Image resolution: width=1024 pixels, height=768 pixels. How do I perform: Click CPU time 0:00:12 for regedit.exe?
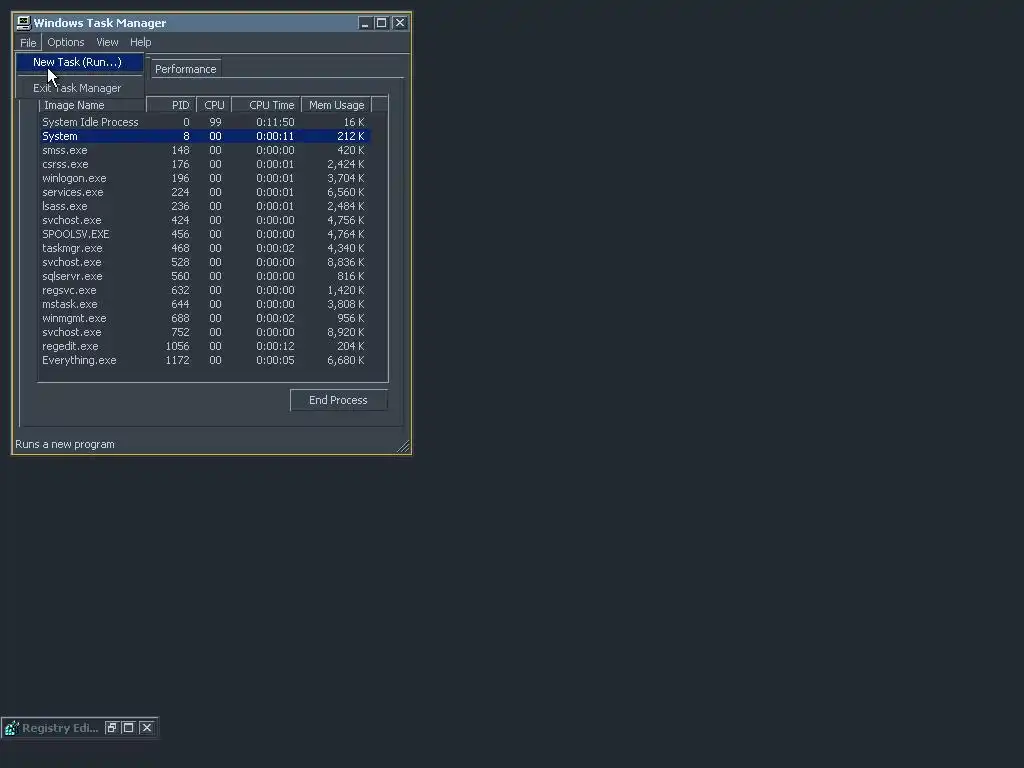click(x=275, y=347)
